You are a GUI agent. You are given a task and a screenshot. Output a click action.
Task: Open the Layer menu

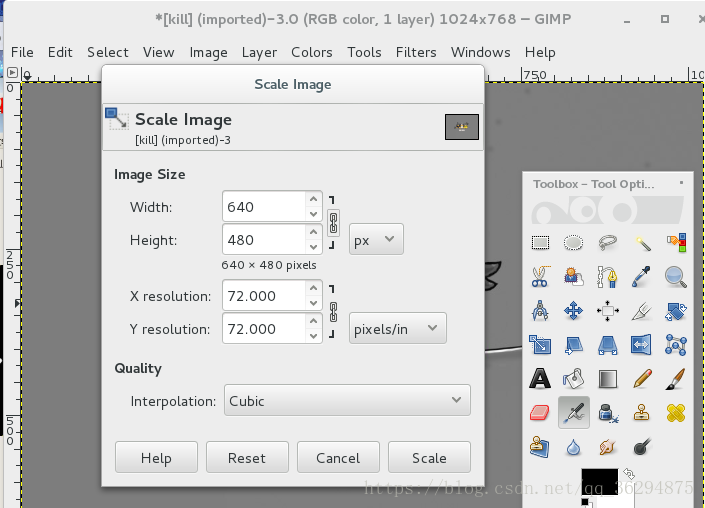(259, 52)
